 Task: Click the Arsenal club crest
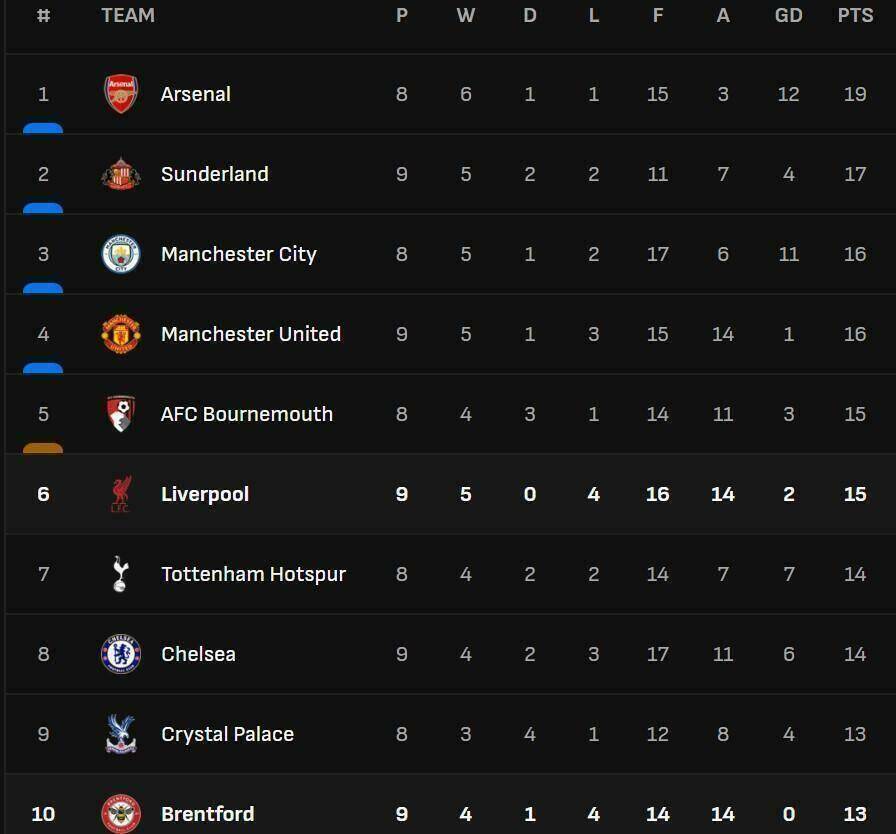121,94
